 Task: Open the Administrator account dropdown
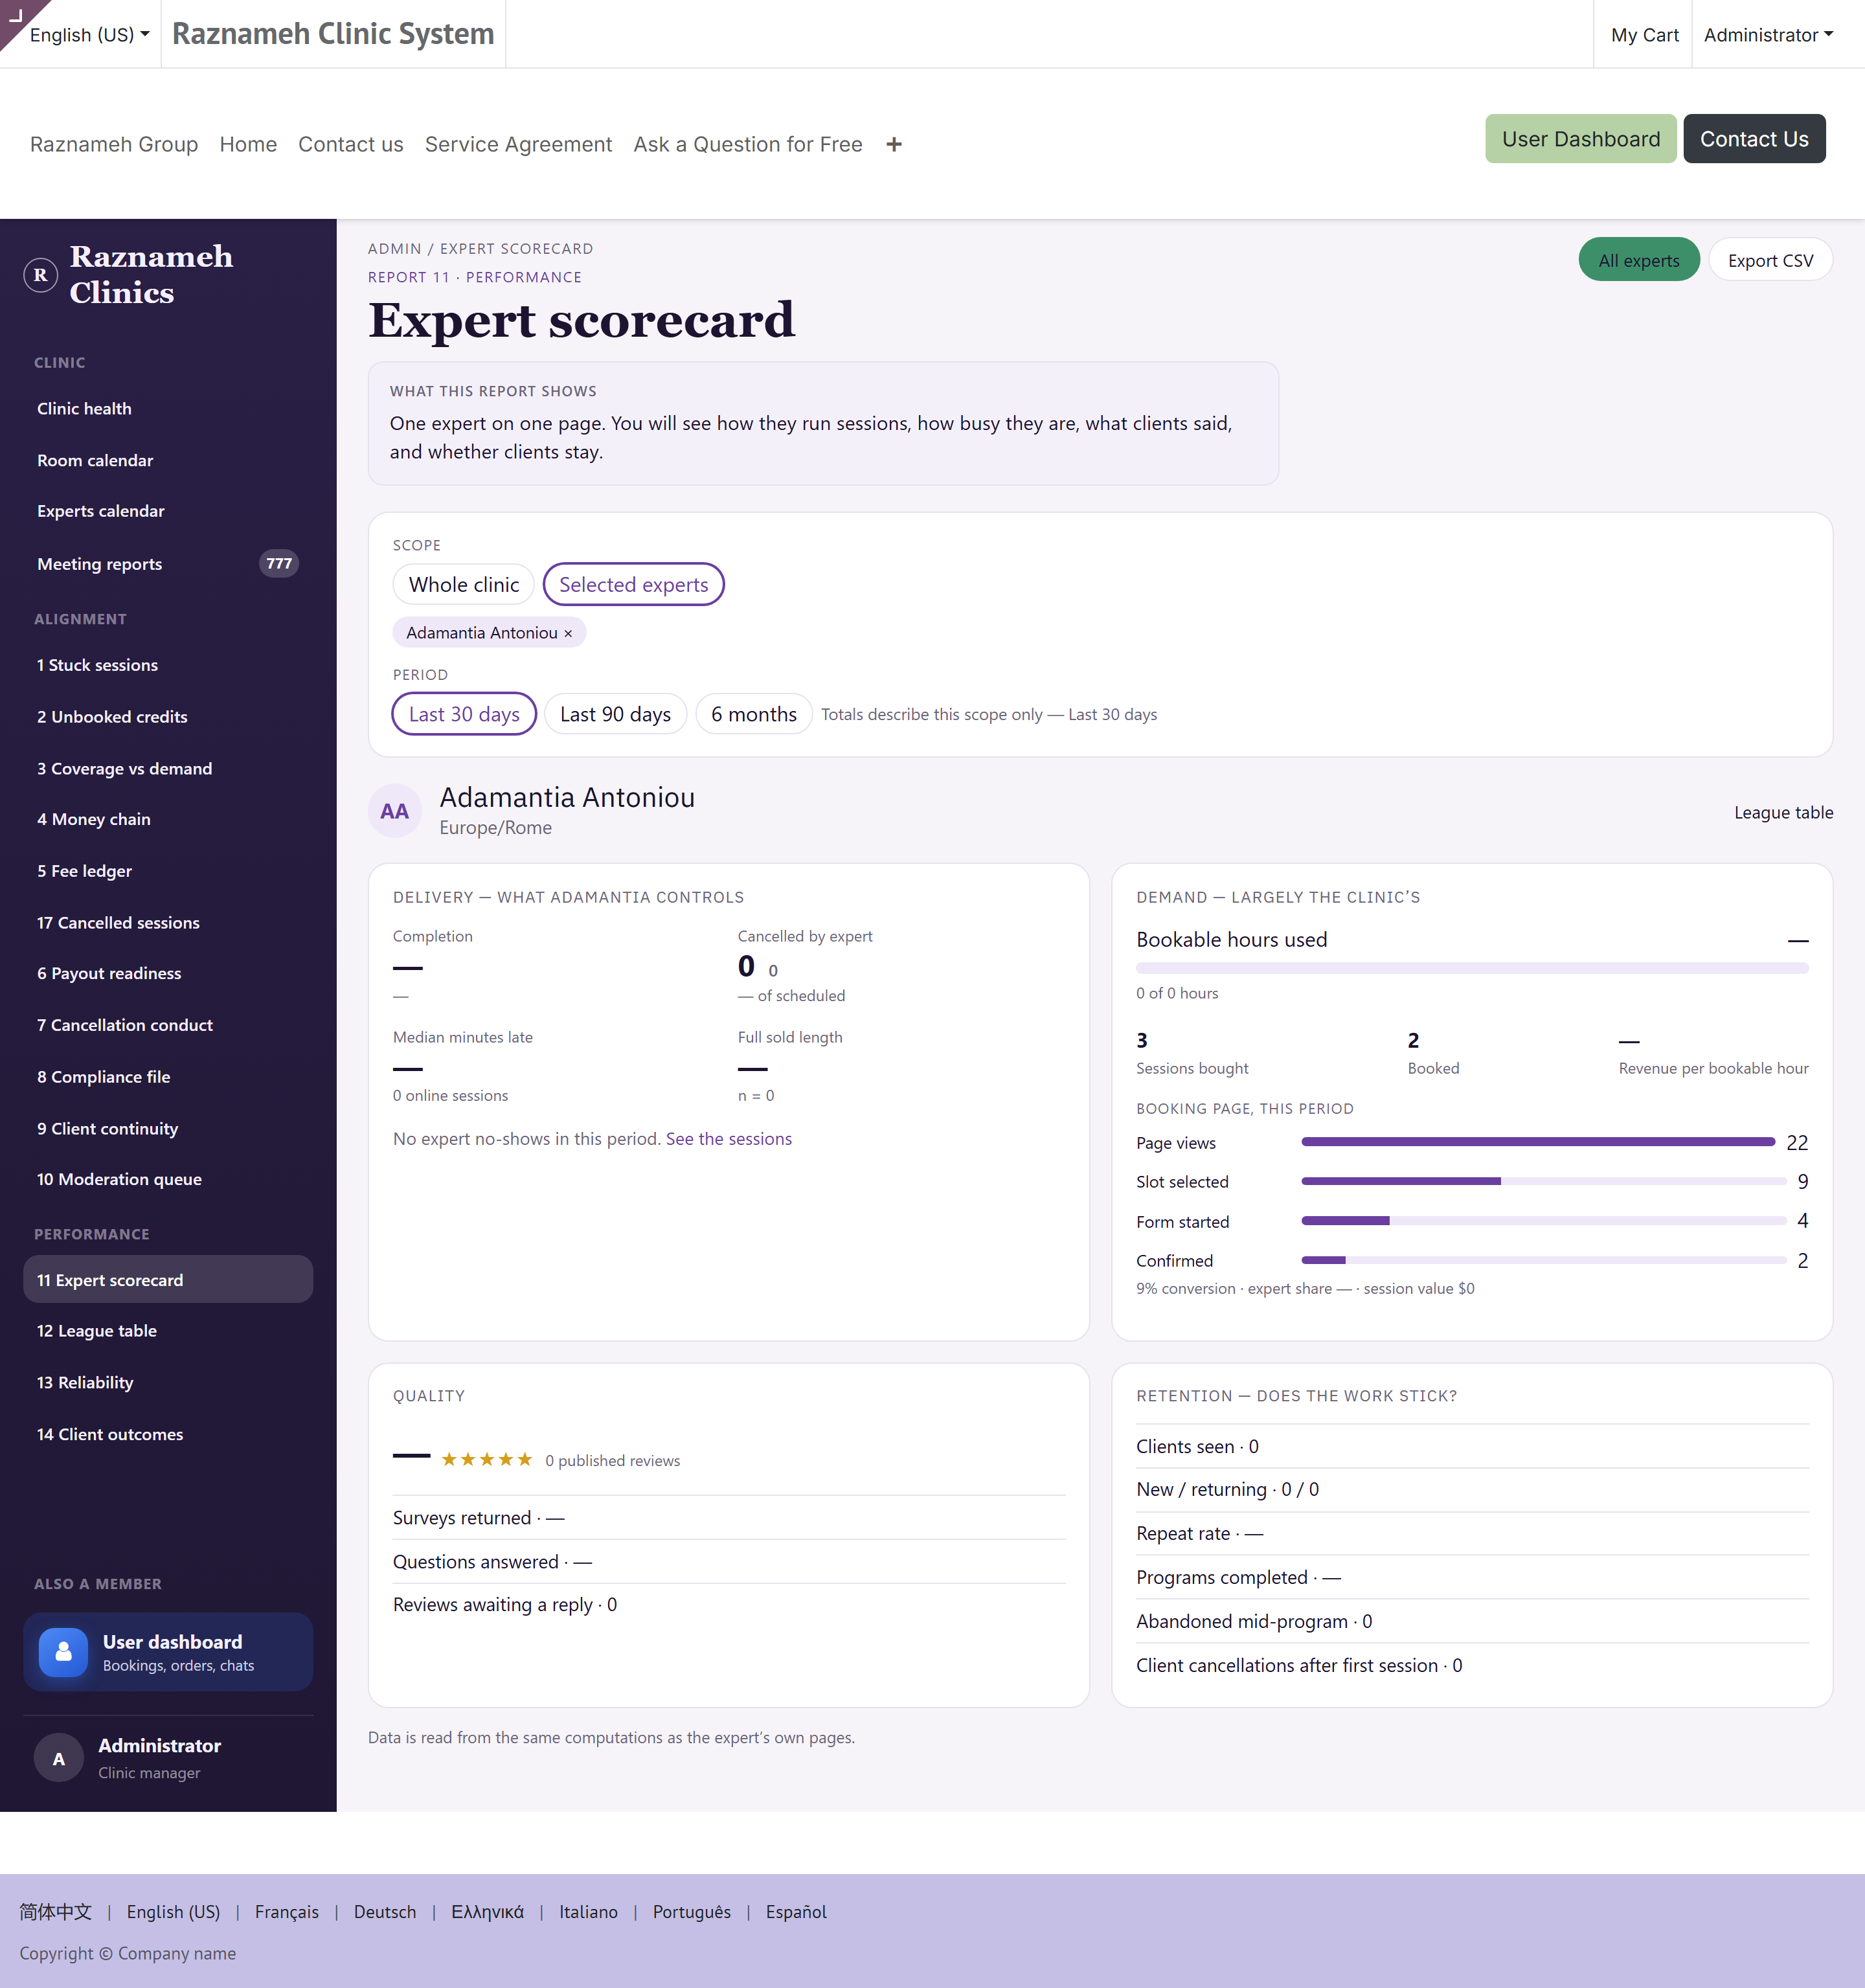coord(1768,35)
